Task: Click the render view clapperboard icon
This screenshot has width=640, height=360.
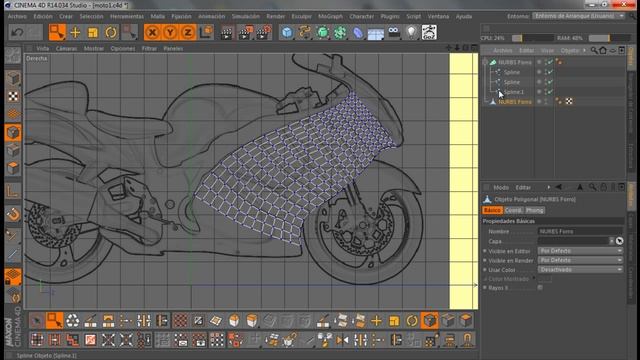Action: click(226, 33)
